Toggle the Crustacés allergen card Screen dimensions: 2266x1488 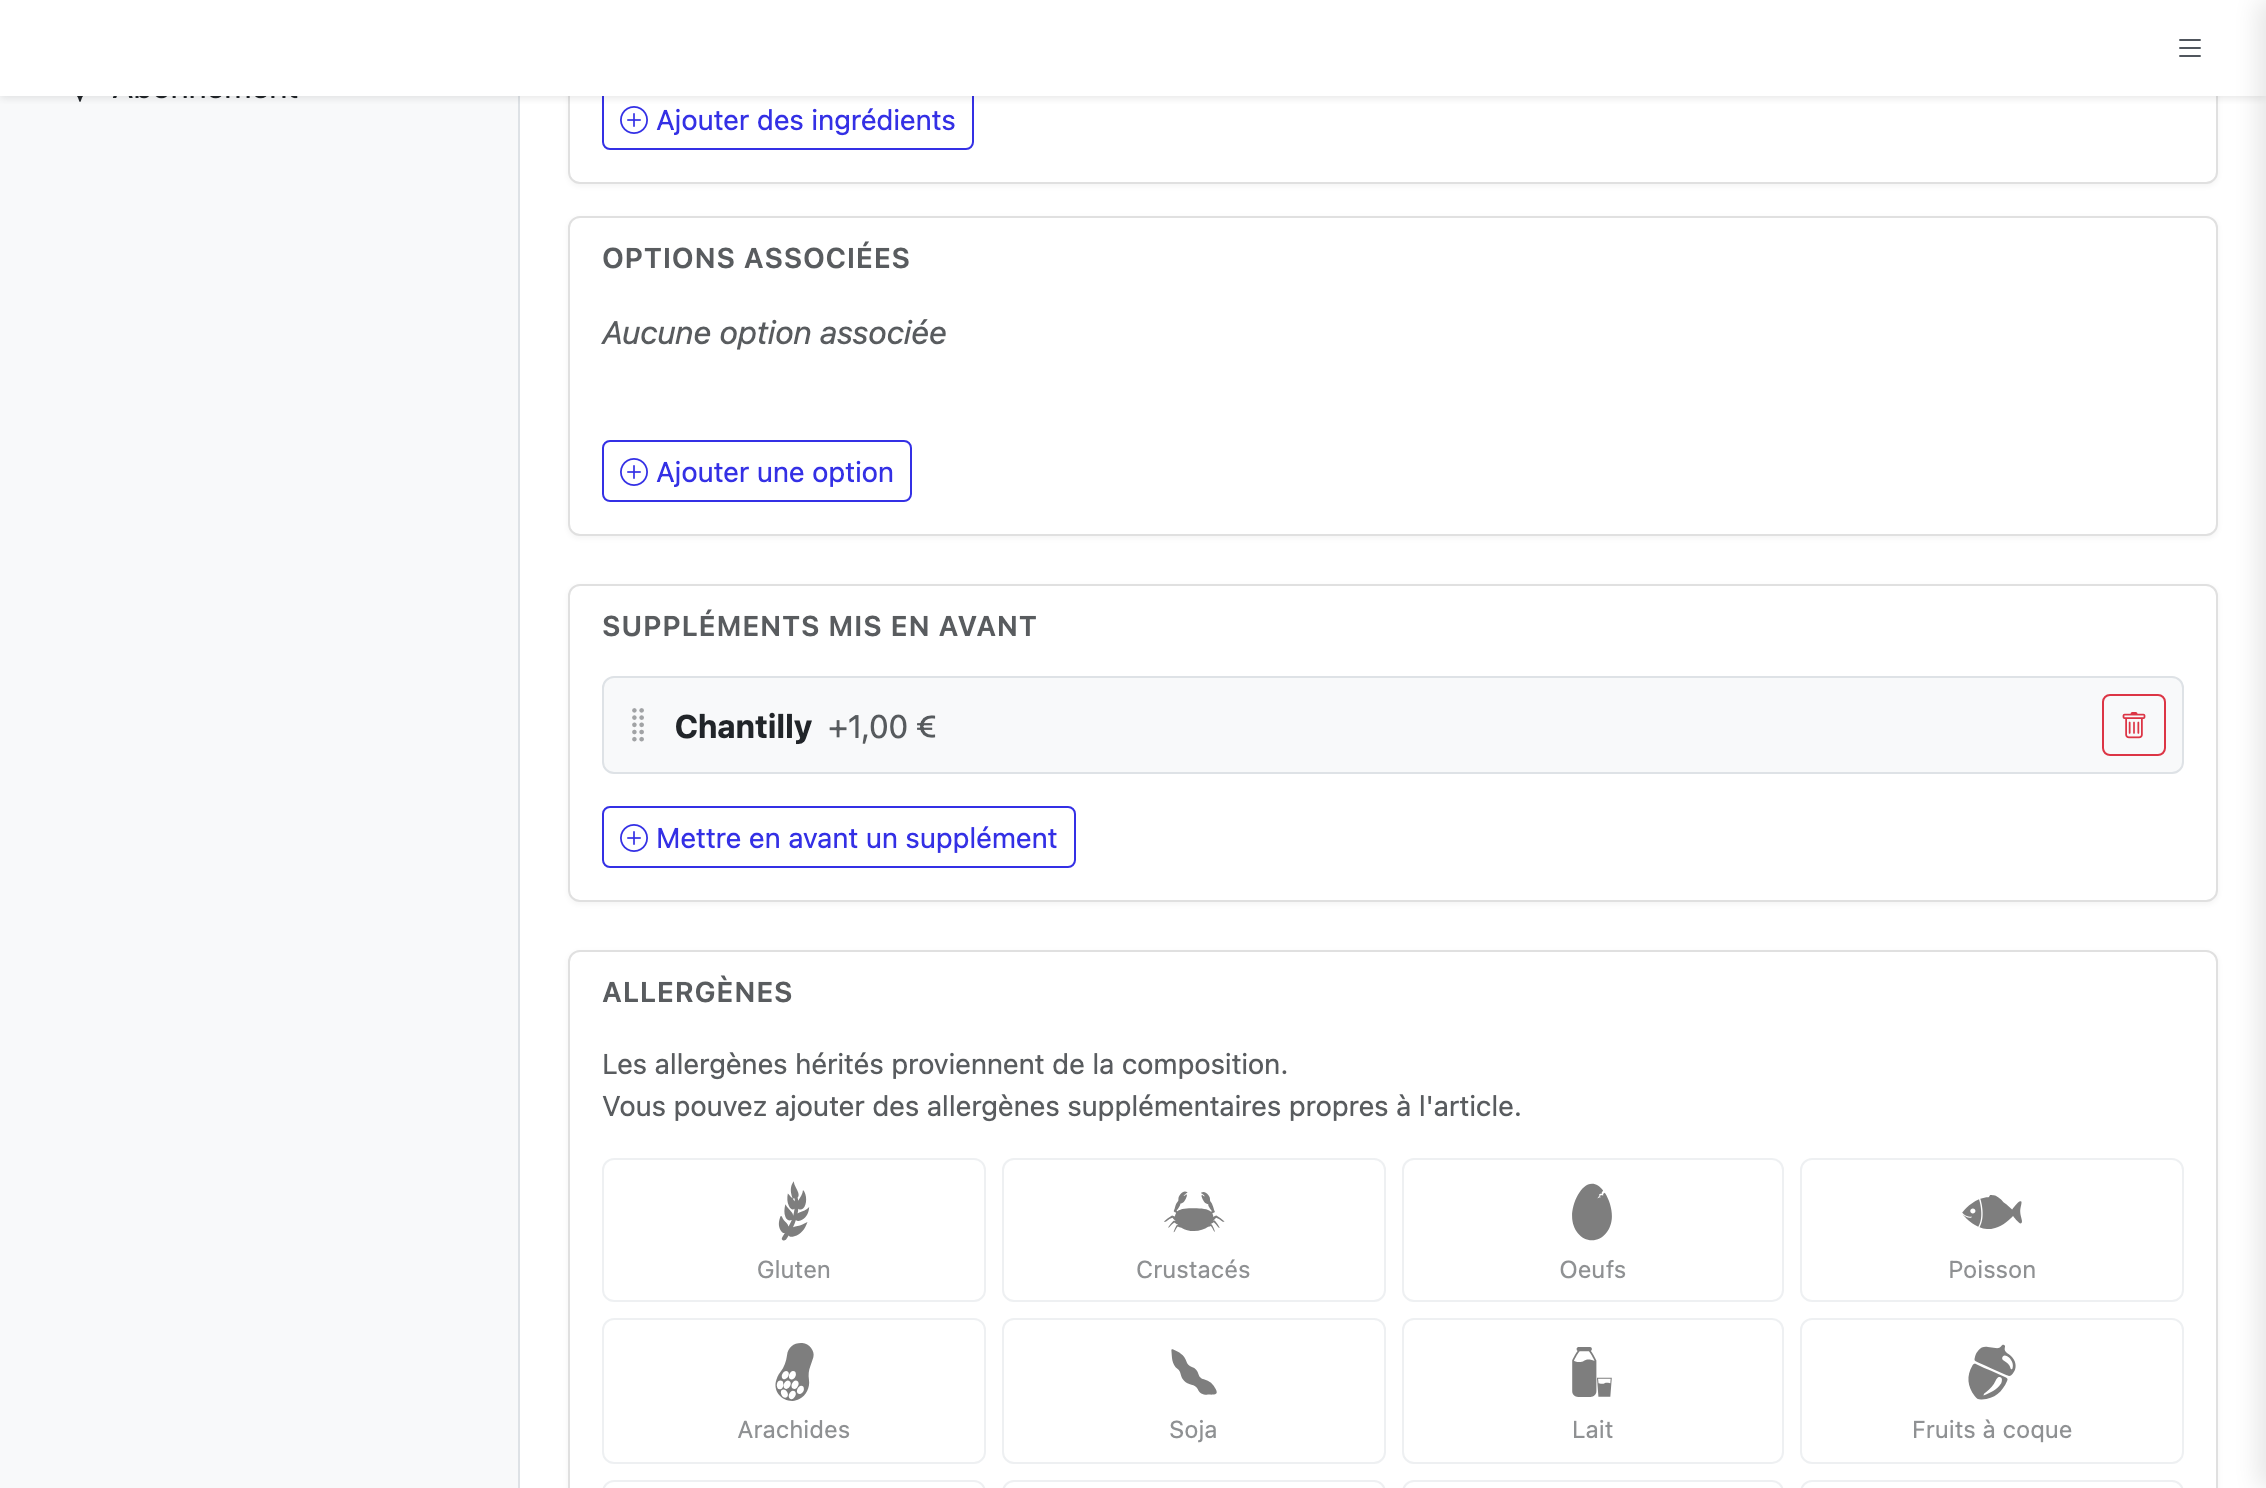[x=1193, y=1230]
